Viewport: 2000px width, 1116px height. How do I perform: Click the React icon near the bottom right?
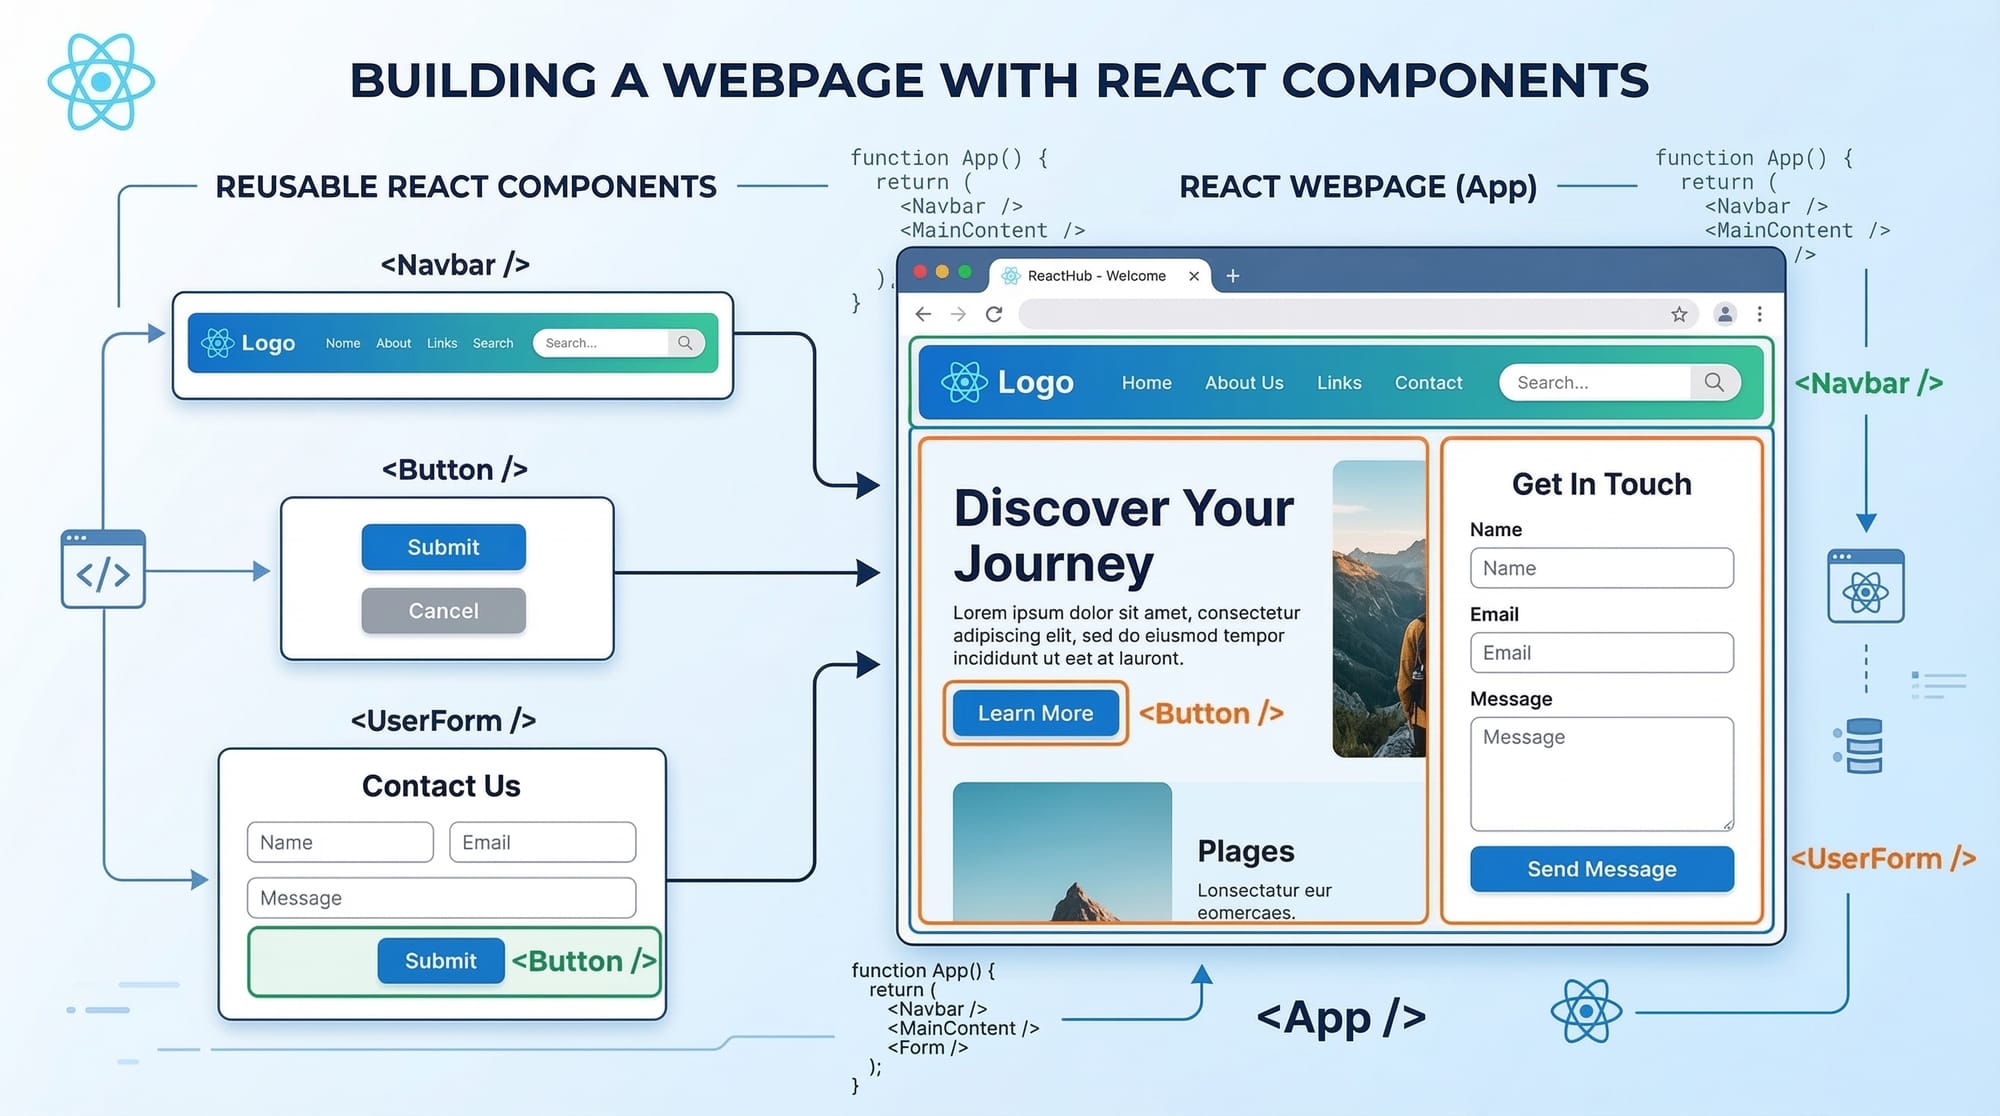click(x=1584, y=1010)
